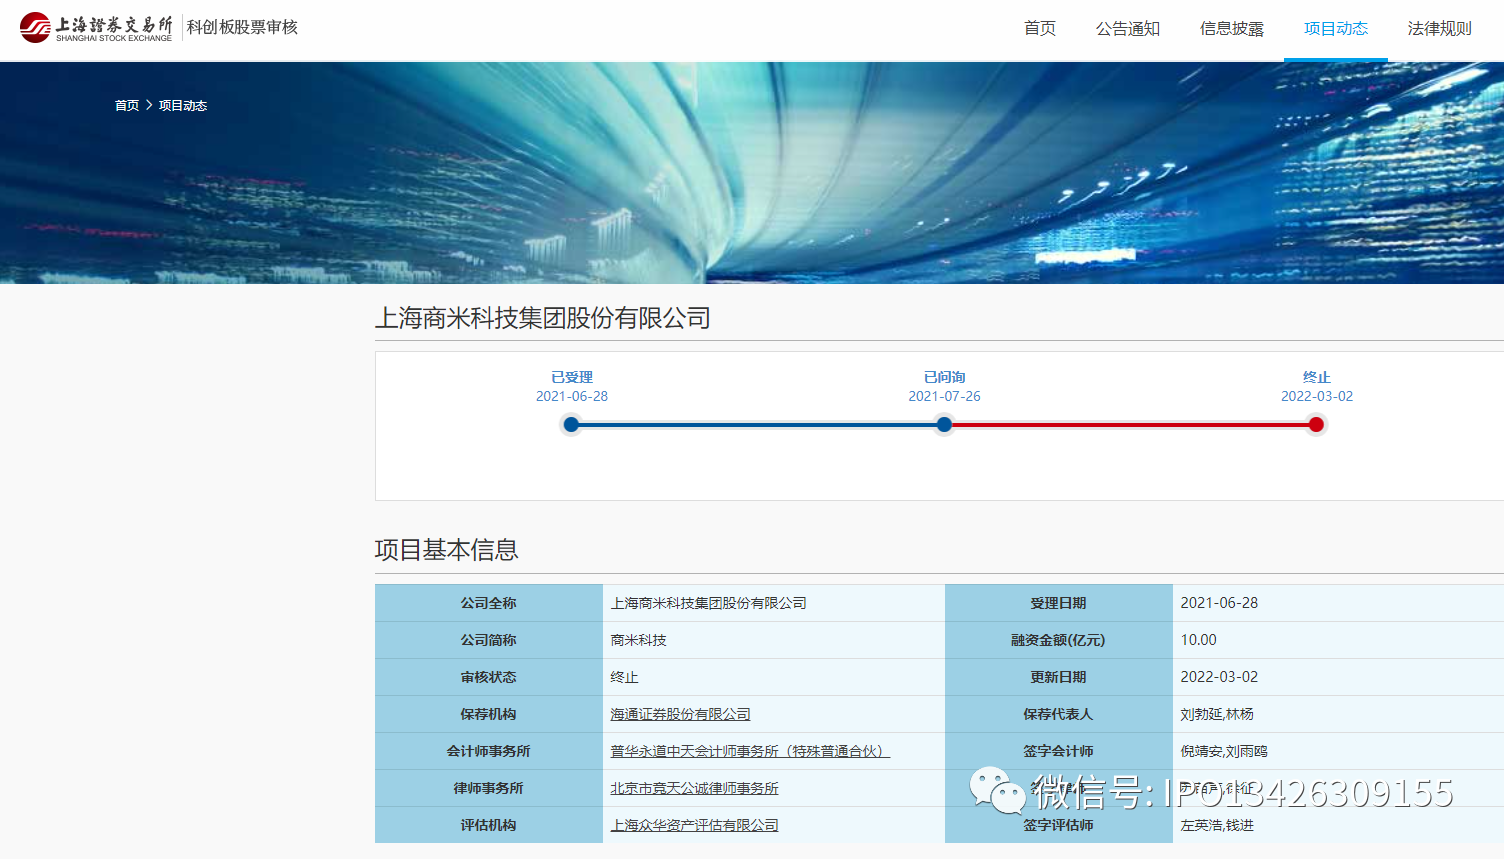Click the 商米科技 company short name cell

[x=773, y=640]
